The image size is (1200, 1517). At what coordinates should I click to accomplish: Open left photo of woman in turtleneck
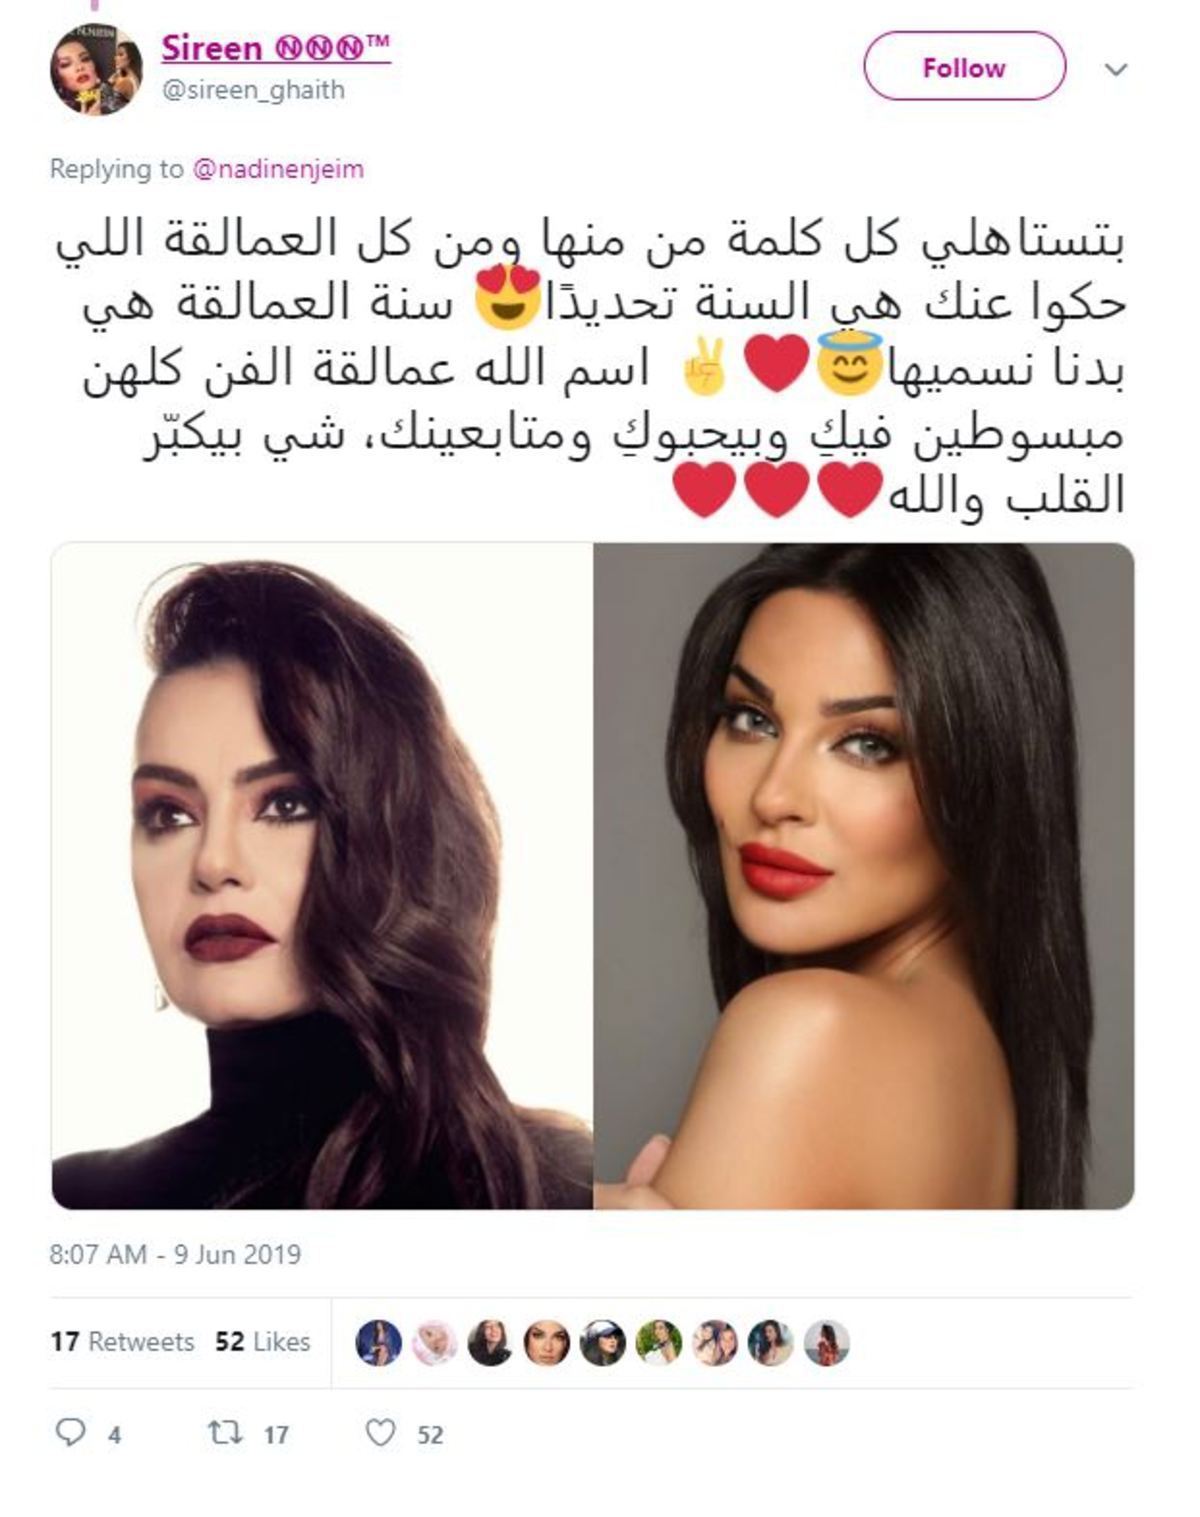pos(322,876)
